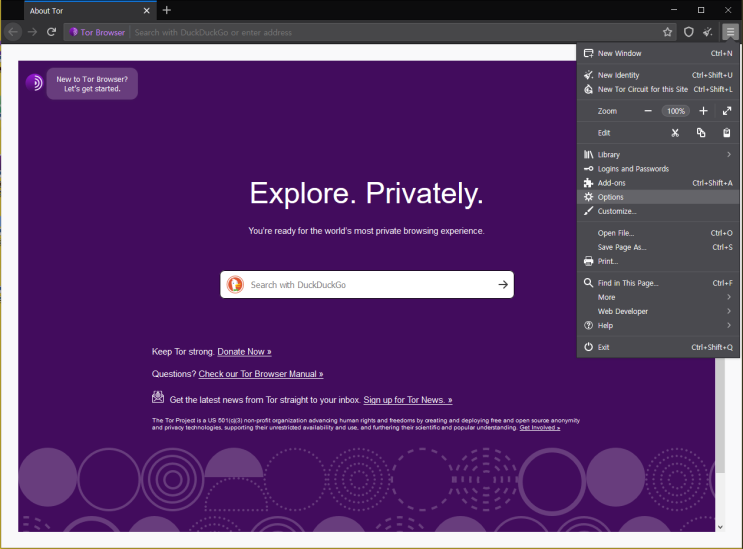Click the page vertical scrollbar thumb
Screen dimensions: 743x549
pyautogui.click(x=720, y=415)
